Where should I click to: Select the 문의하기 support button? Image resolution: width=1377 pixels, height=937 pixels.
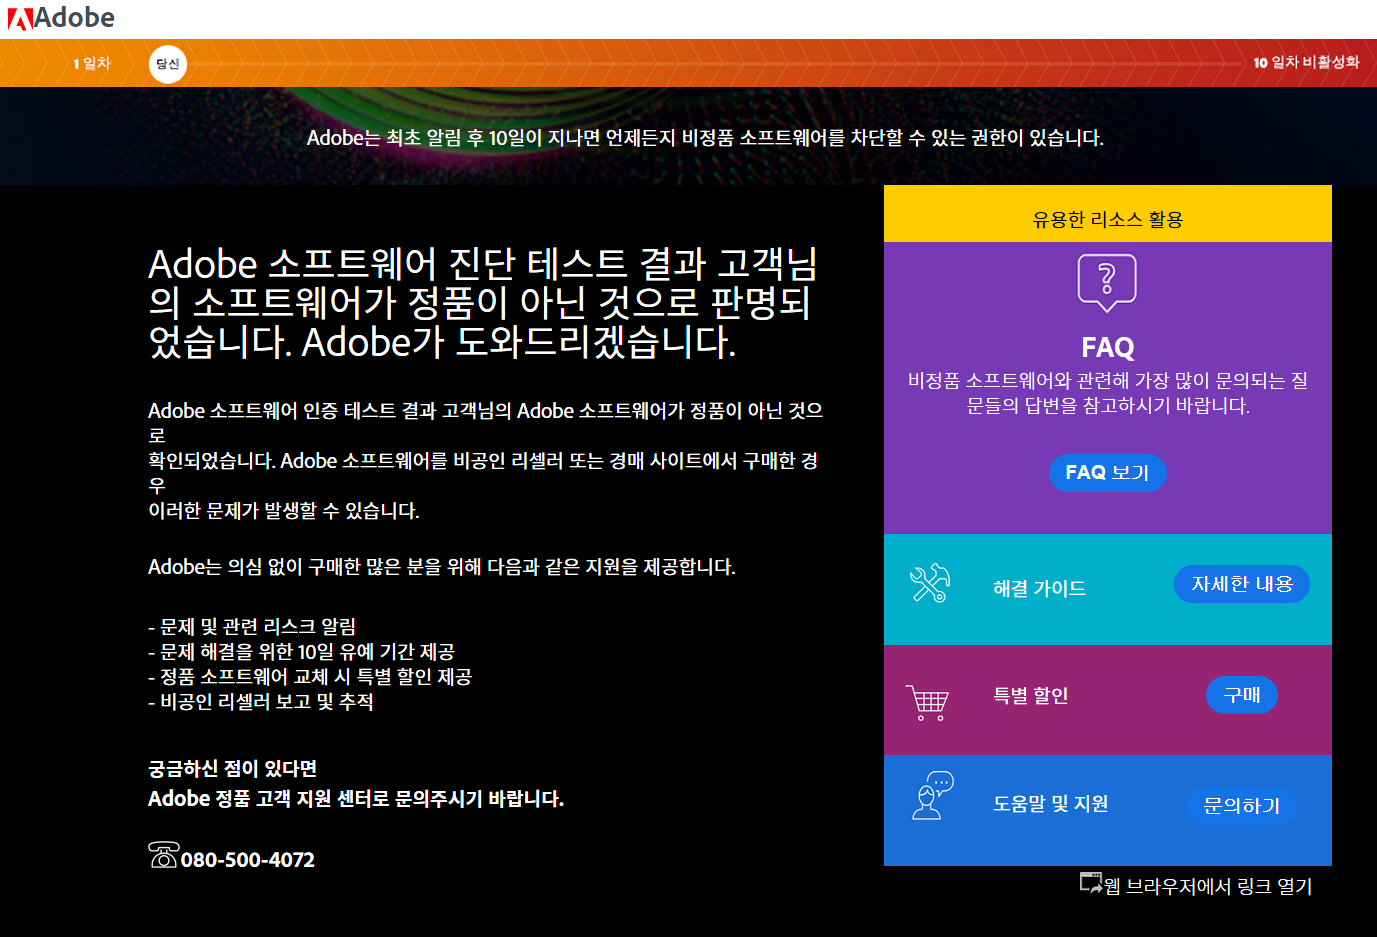click(x=1242, y=806)
